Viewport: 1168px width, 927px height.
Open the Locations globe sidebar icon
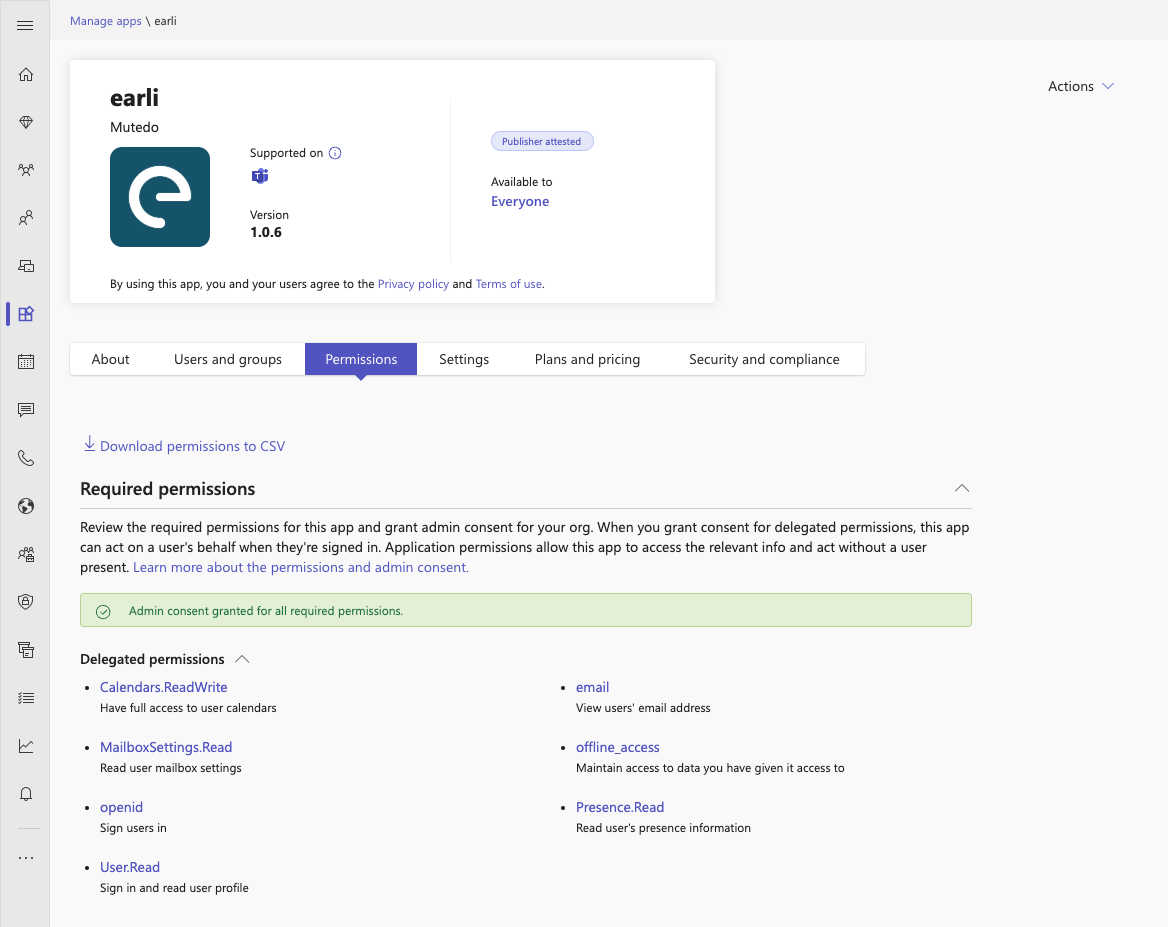click(x=25, y=507)
